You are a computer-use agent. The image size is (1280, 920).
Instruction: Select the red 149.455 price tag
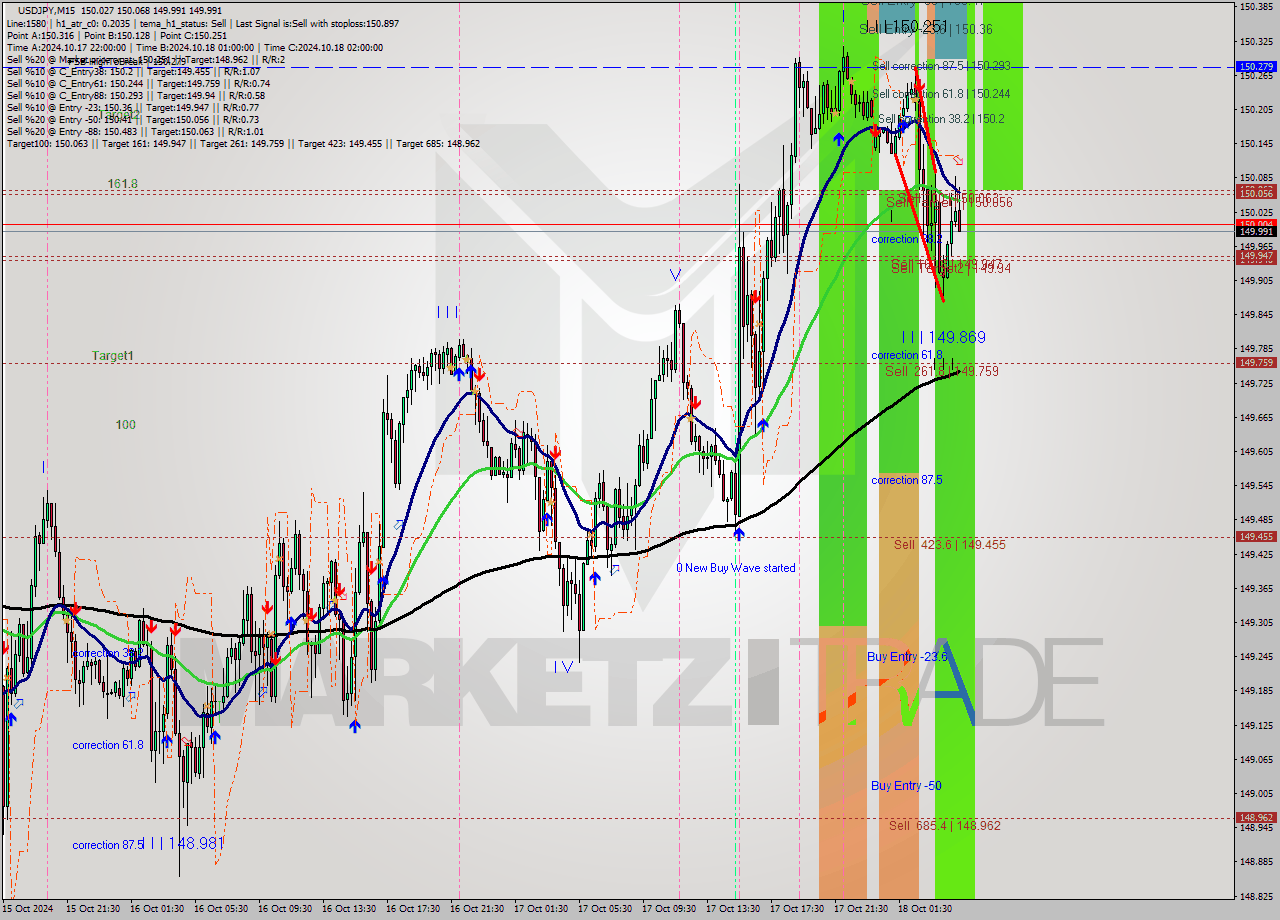point(1256,536)
